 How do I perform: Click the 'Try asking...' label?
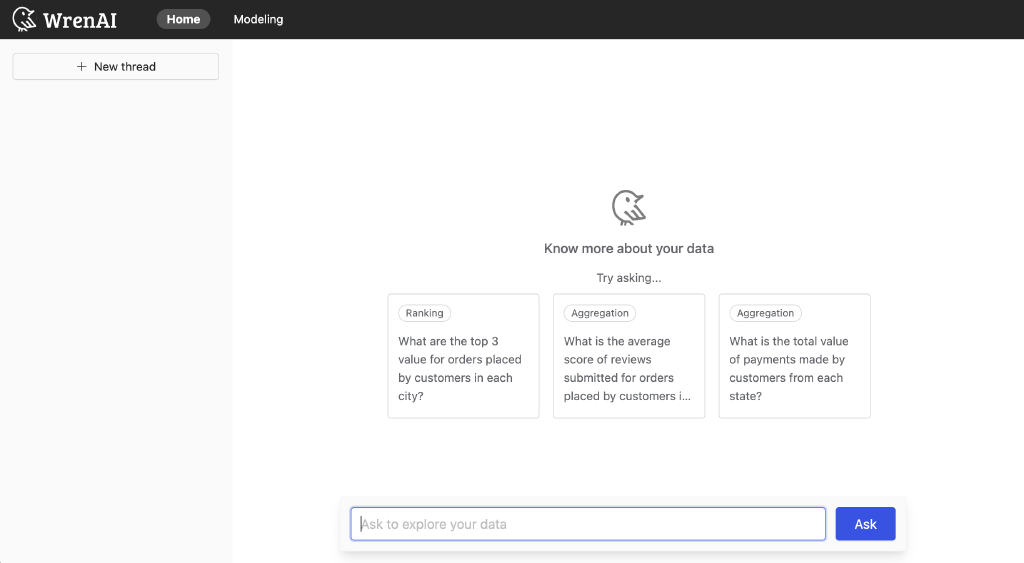tap(628, 278)
